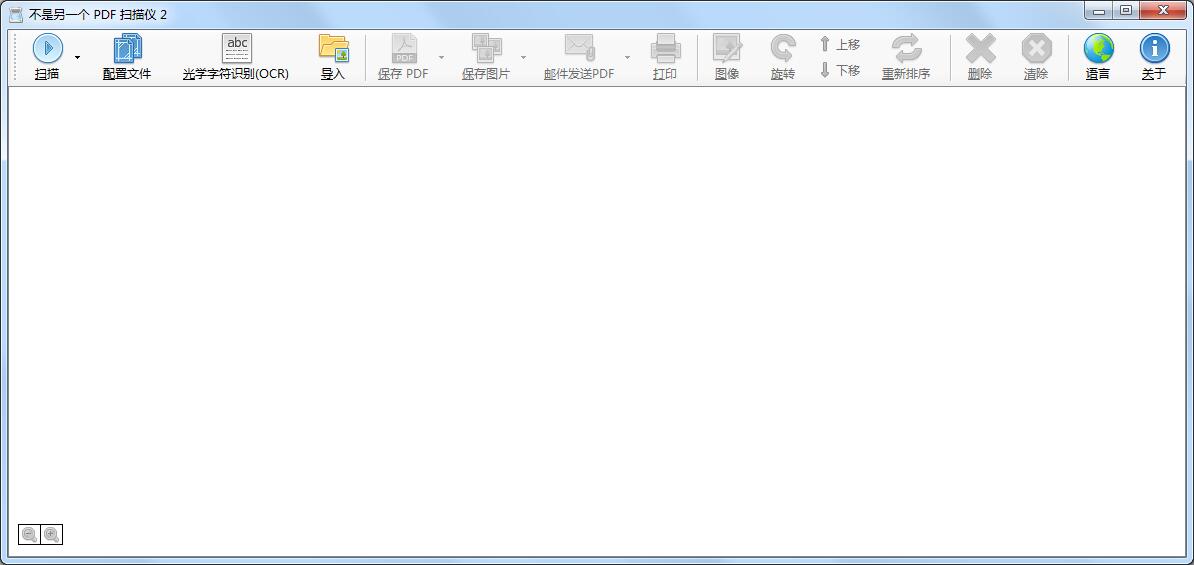Start scanning with the 扫描 button

click(47, 57)
